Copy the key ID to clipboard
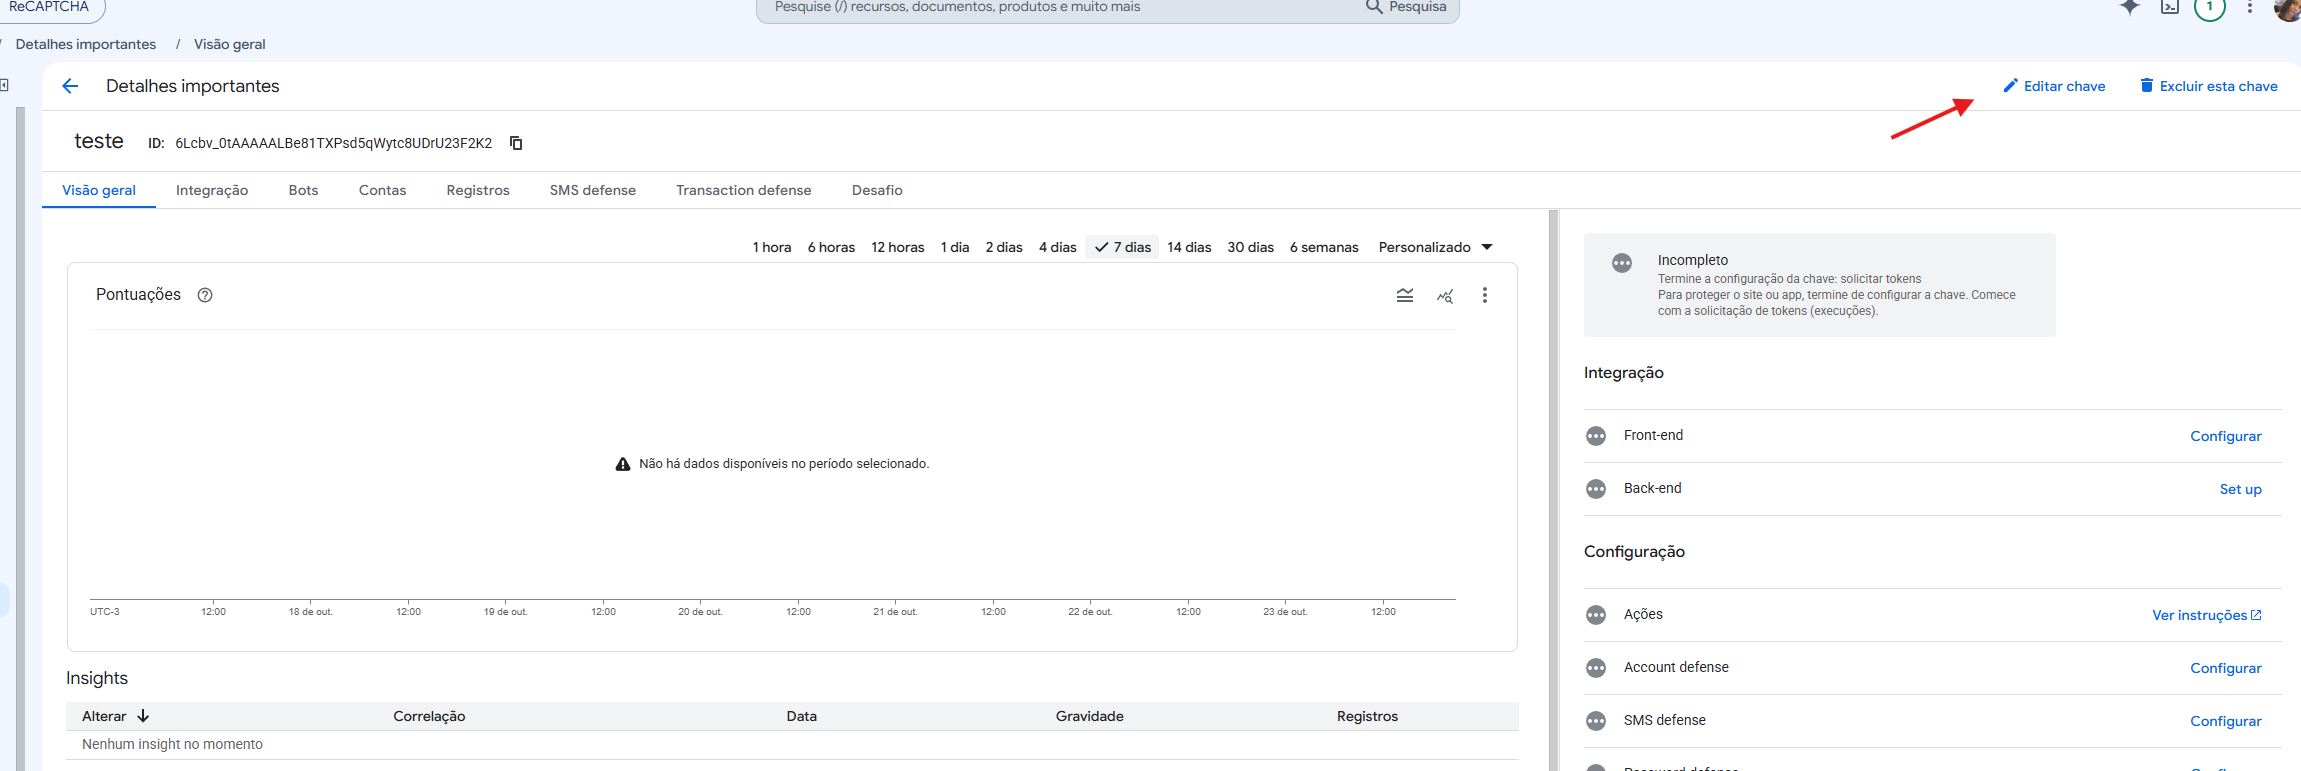 pyautogui.click(x=516, y=143)
